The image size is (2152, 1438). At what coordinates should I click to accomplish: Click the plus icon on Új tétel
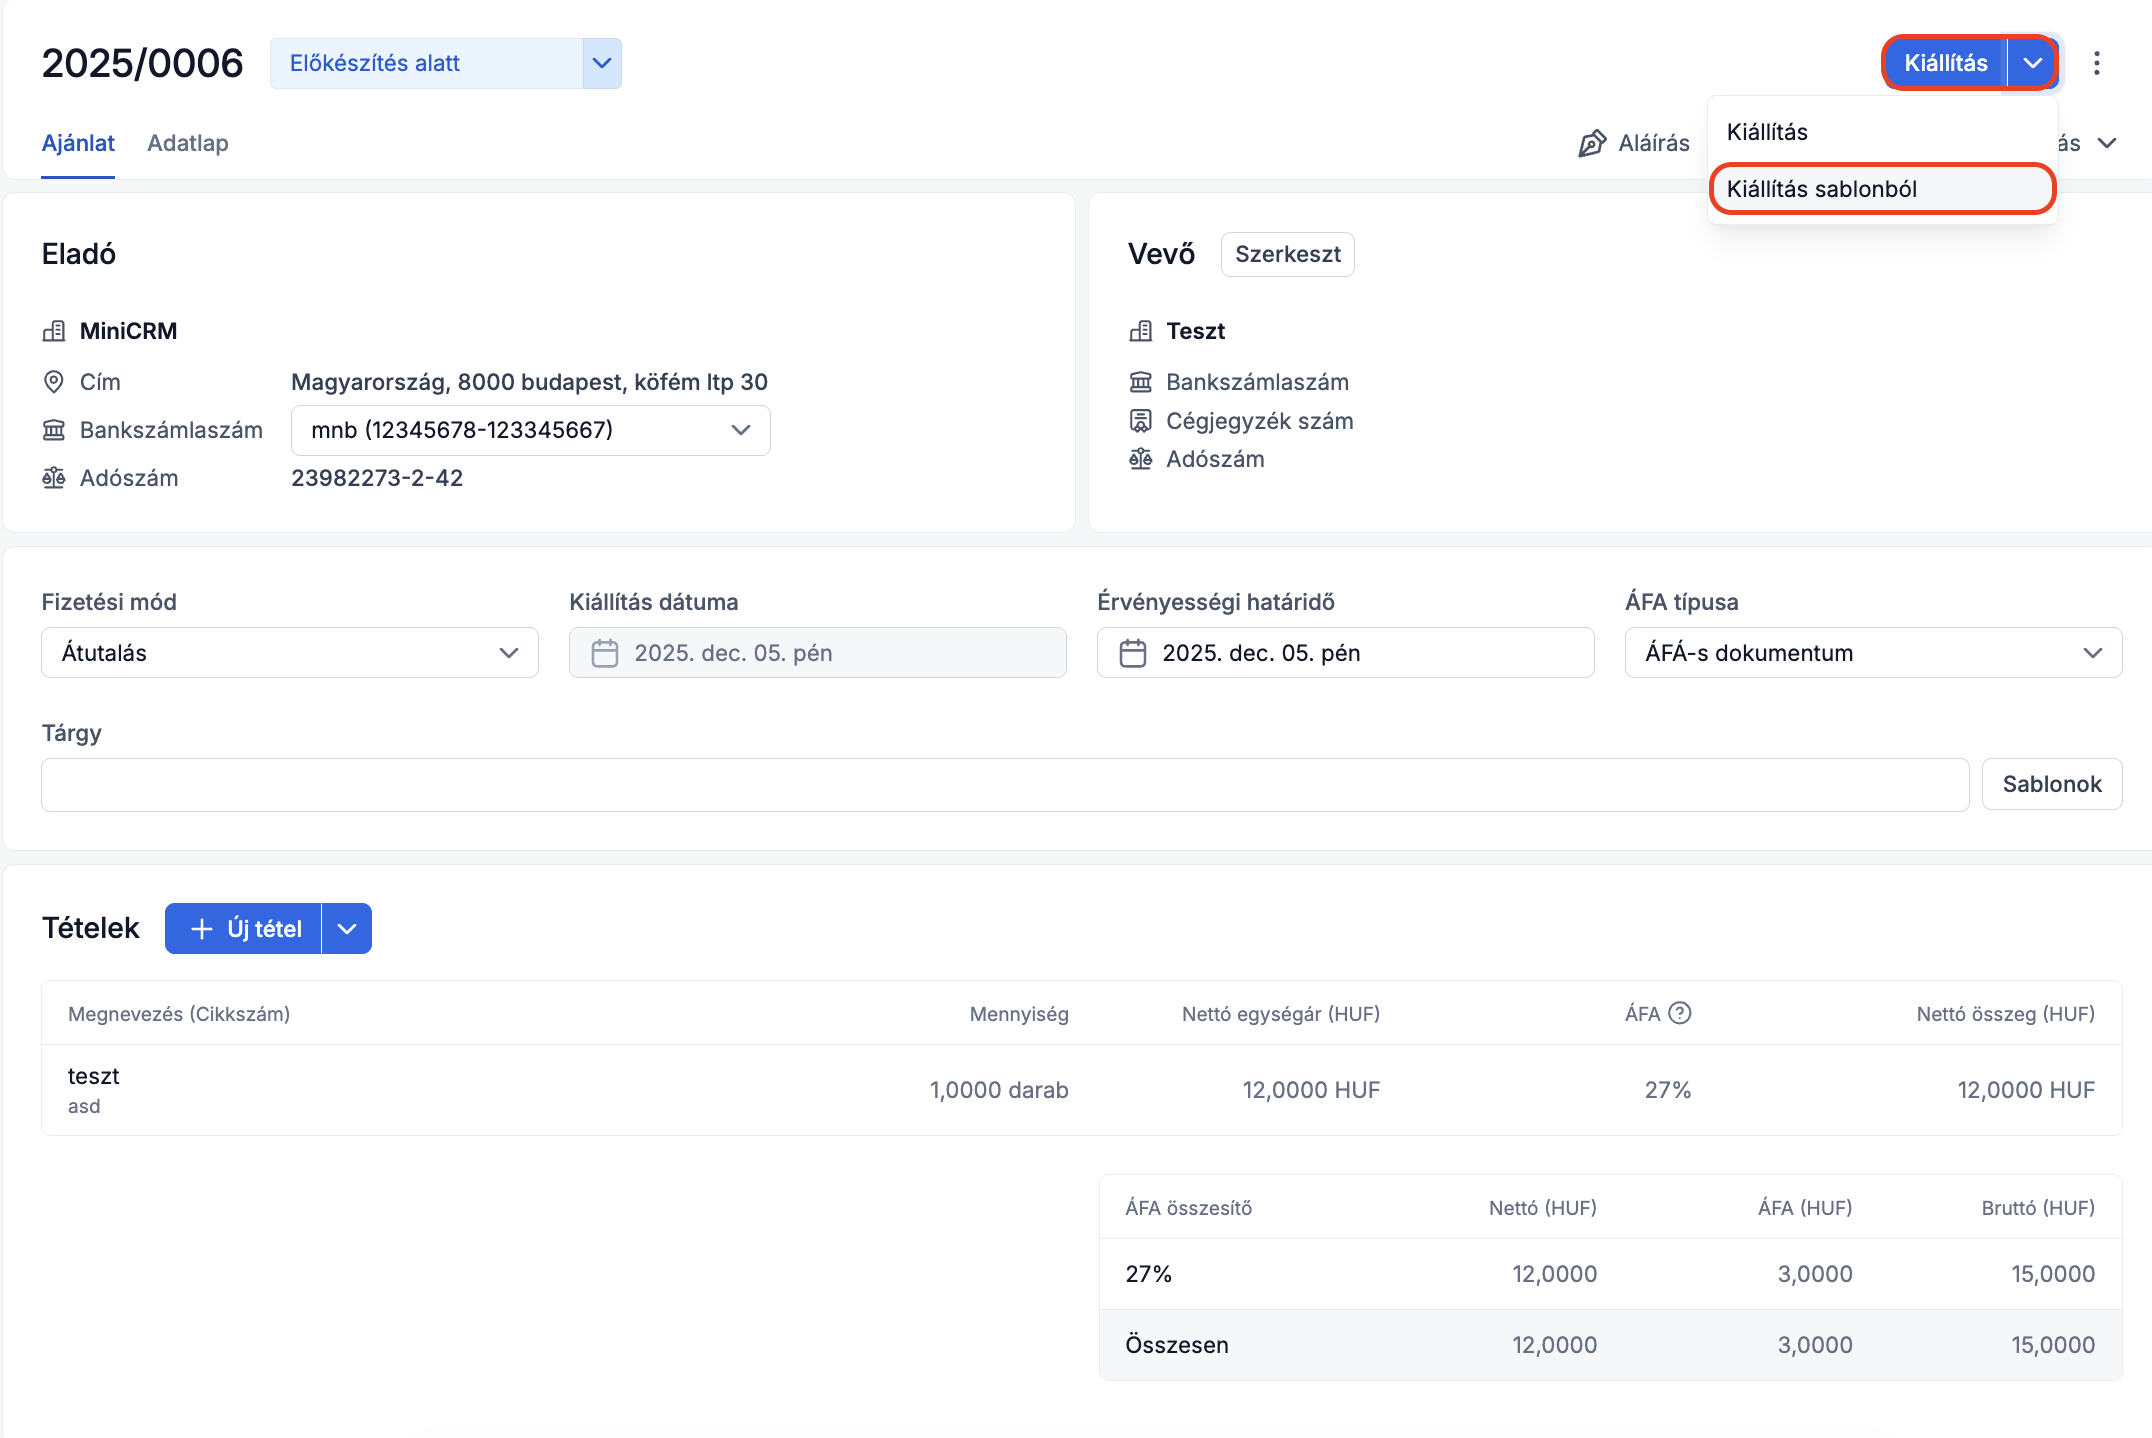tap(202, 929)
